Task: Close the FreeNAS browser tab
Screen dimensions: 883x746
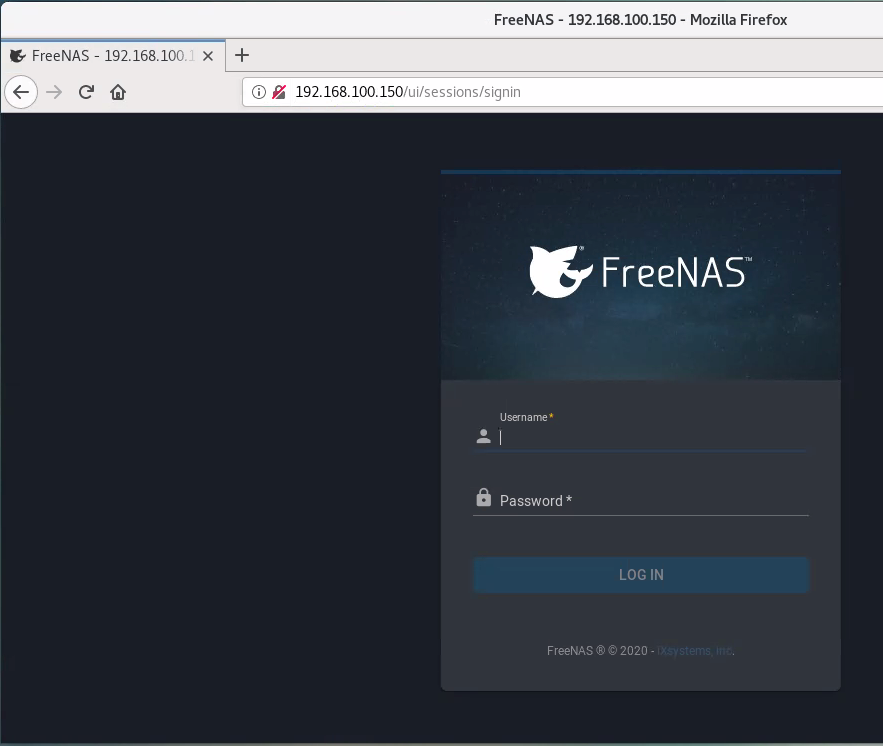Action: pos(208,56)
